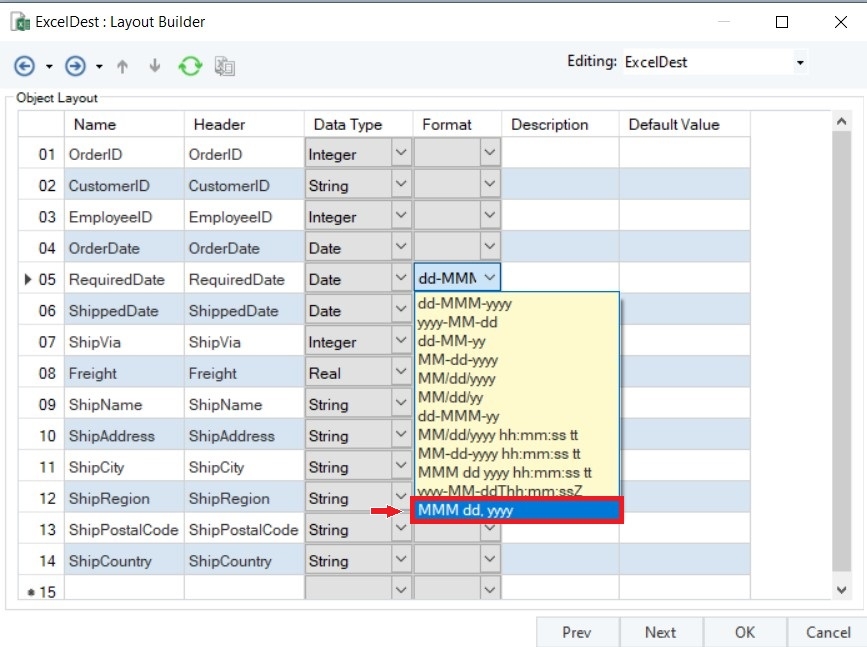867x647 pixels.
Task: Click the gray copy layout icon
Action: pos(225,66)
